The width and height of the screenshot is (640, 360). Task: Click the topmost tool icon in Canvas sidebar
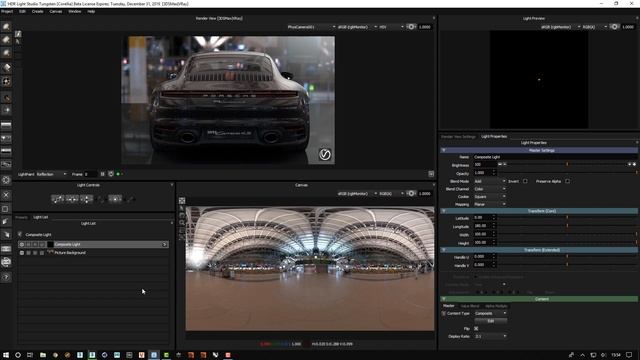tap(182, 200)
